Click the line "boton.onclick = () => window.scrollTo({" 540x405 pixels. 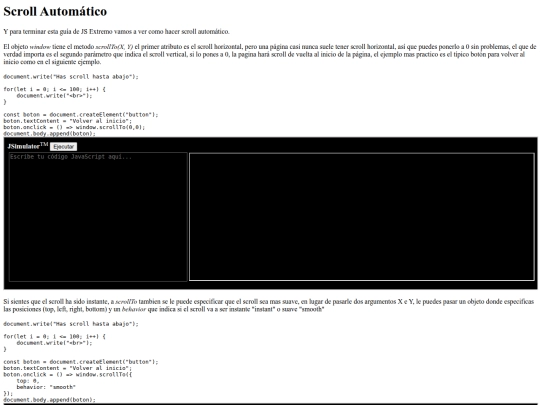[x=68, y=374]
